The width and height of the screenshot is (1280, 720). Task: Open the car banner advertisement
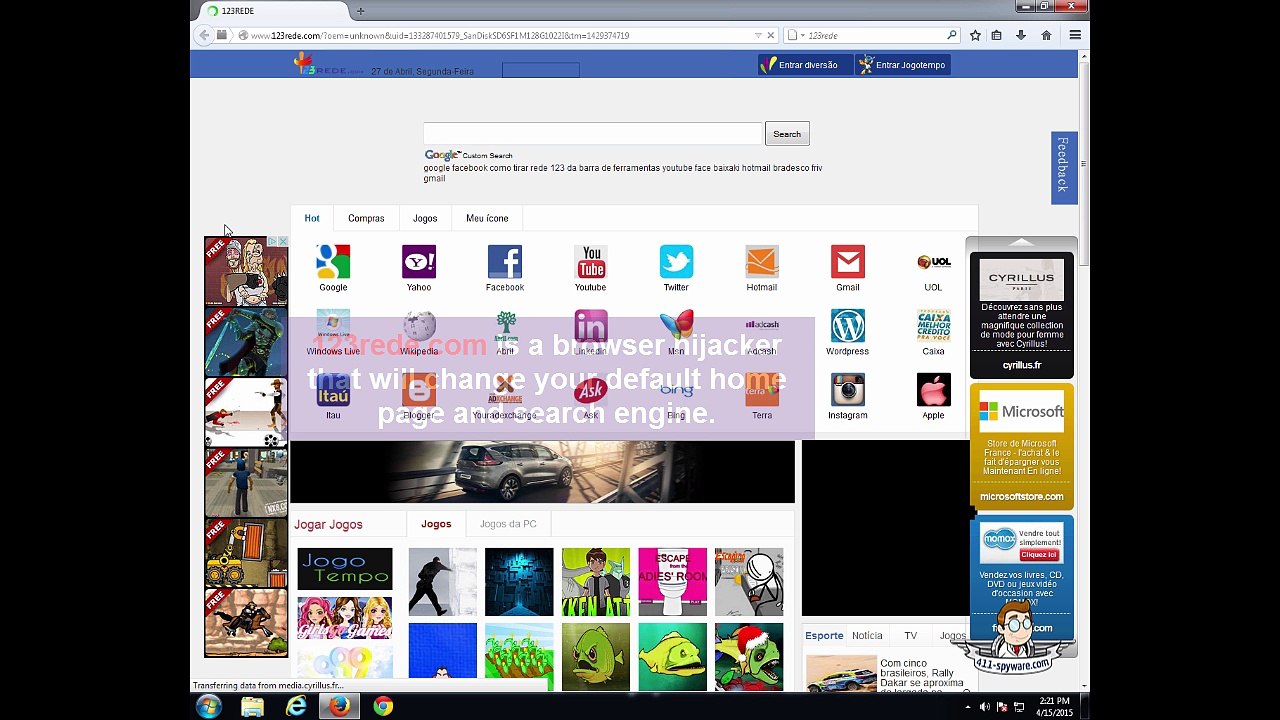coord(542,472)
